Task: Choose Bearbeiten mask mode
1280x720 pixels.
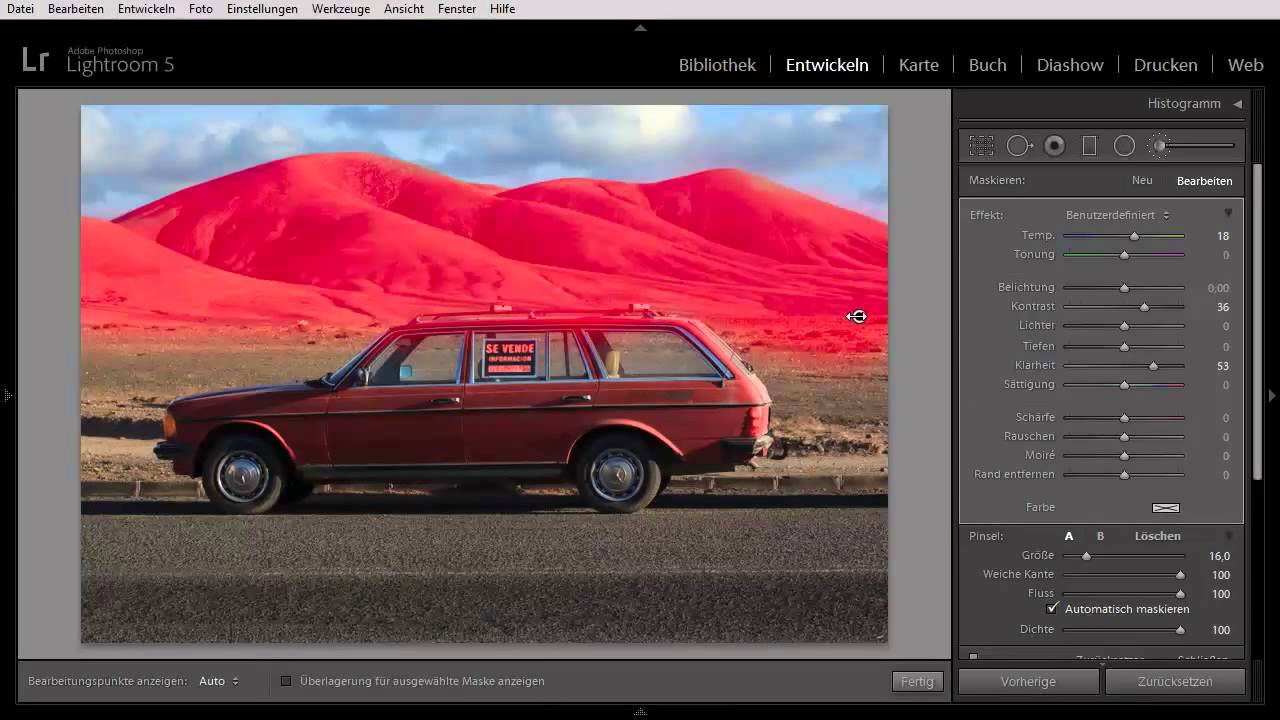Action: point(1204,181)
